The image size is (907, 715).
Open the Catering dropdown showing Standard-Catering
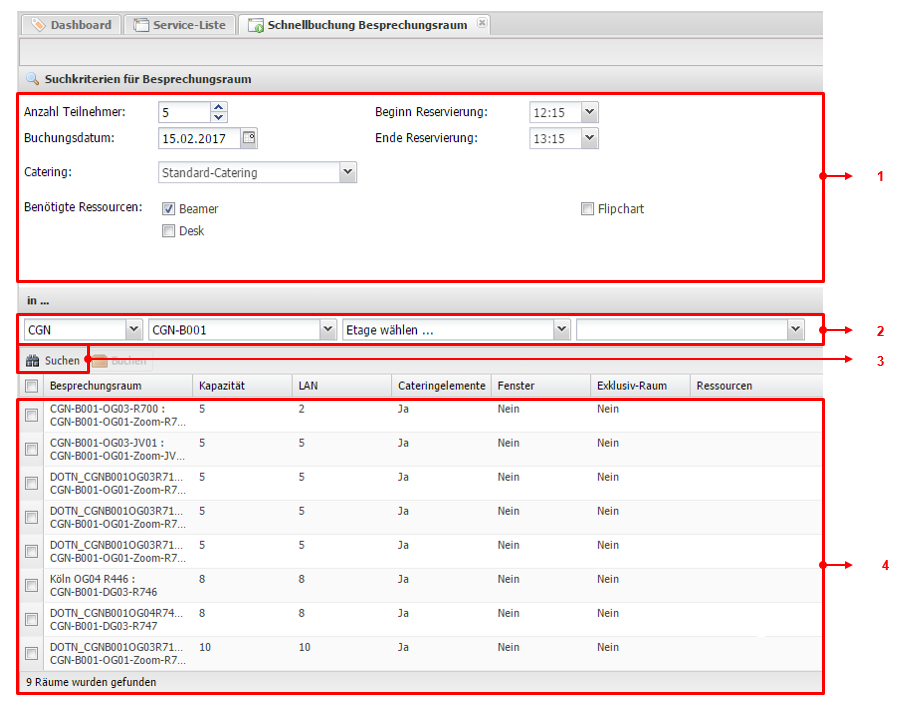pos(347,172)
